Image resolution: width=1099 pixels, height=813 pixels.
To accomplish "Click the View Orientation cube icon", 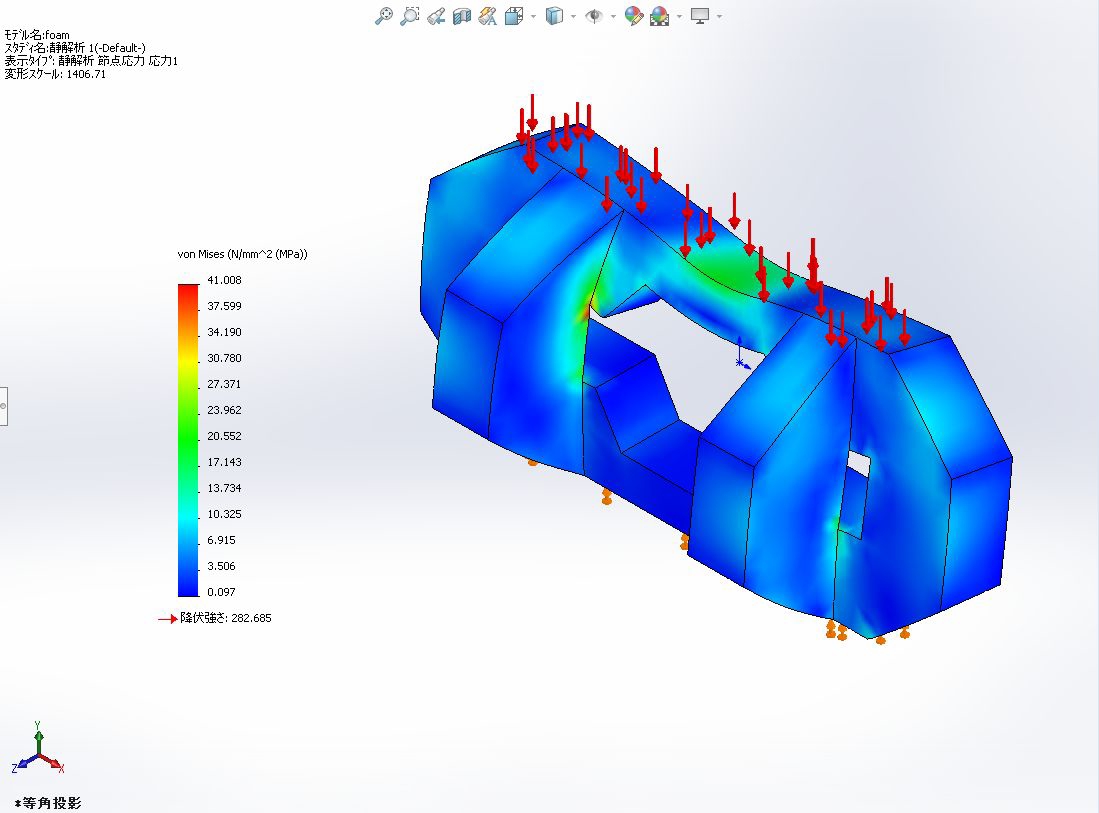I will 514,16.
